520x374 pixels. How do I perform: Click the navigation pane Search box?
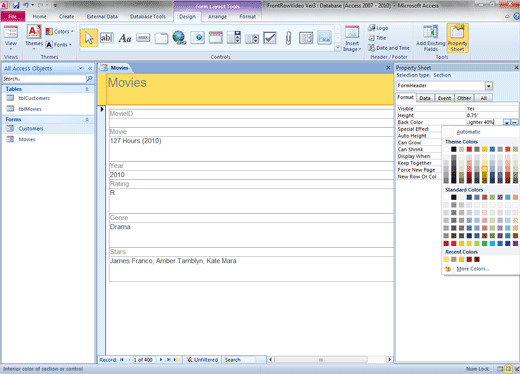pos(43,79)
